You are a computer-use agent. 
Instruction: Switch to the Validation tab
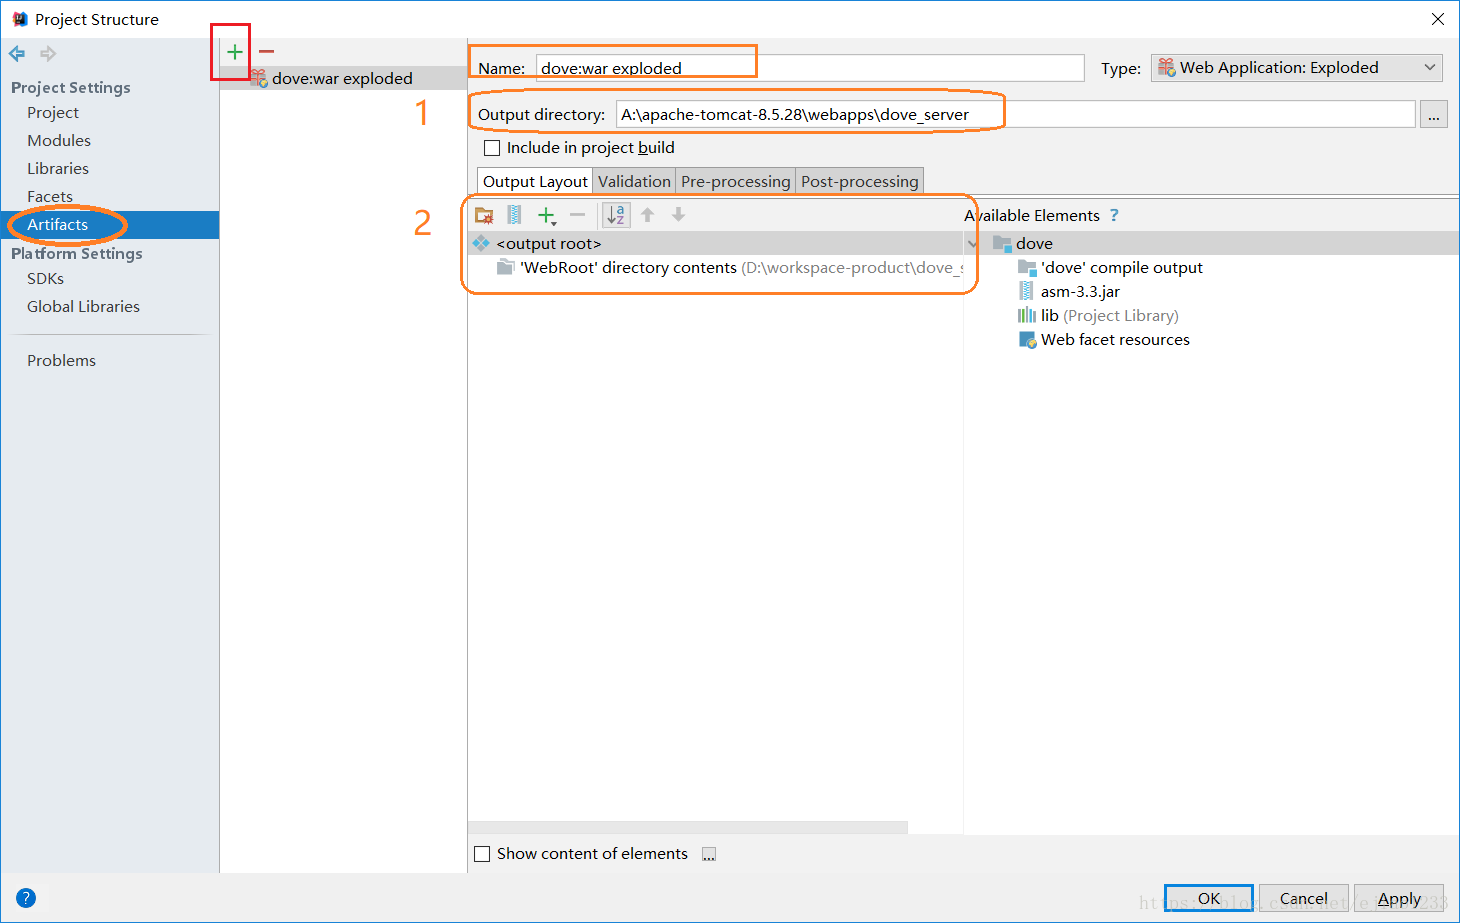(x=634, y=181)
